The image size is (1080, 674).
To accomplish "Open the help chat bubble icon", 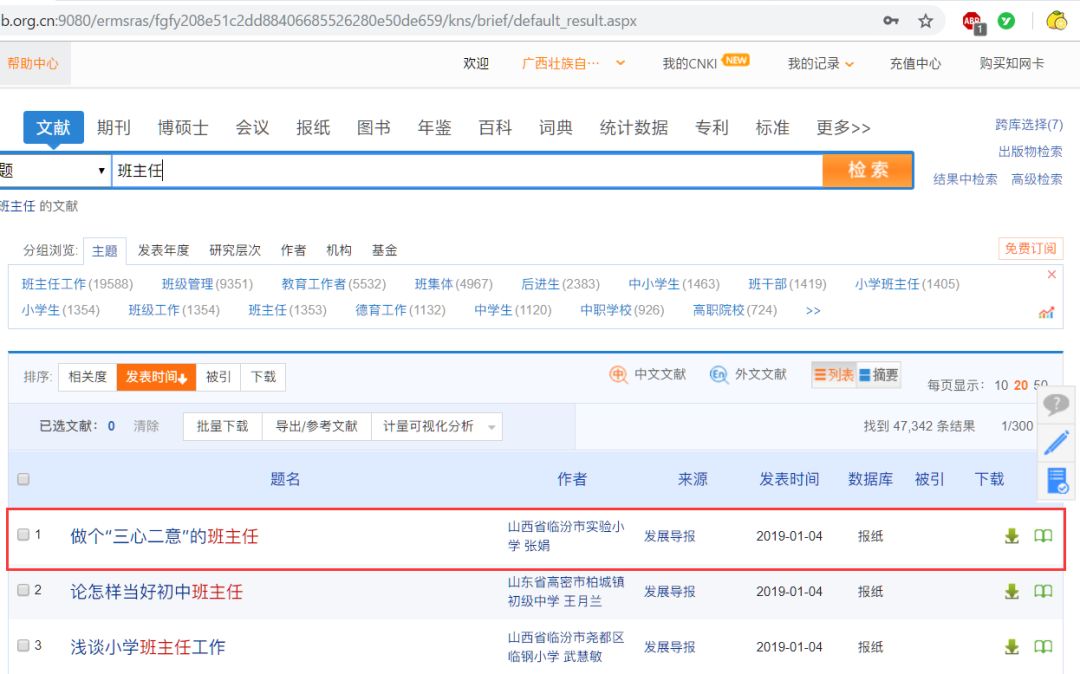I will click(1056, 405).
